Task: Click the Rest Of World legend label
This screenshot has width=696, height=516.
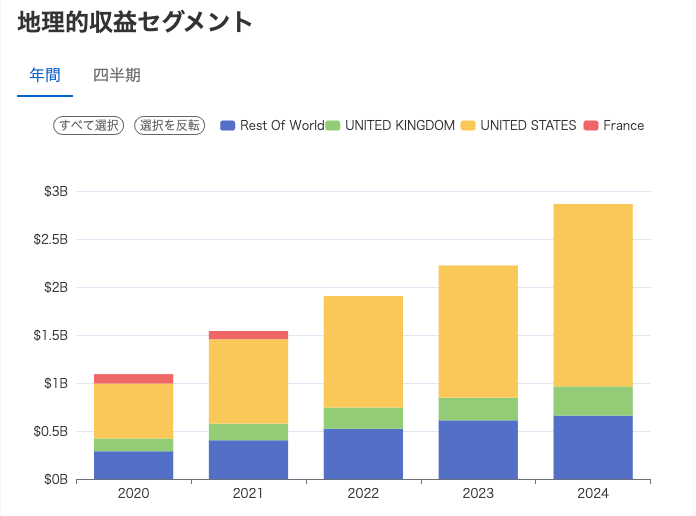Action: [282, 126]
